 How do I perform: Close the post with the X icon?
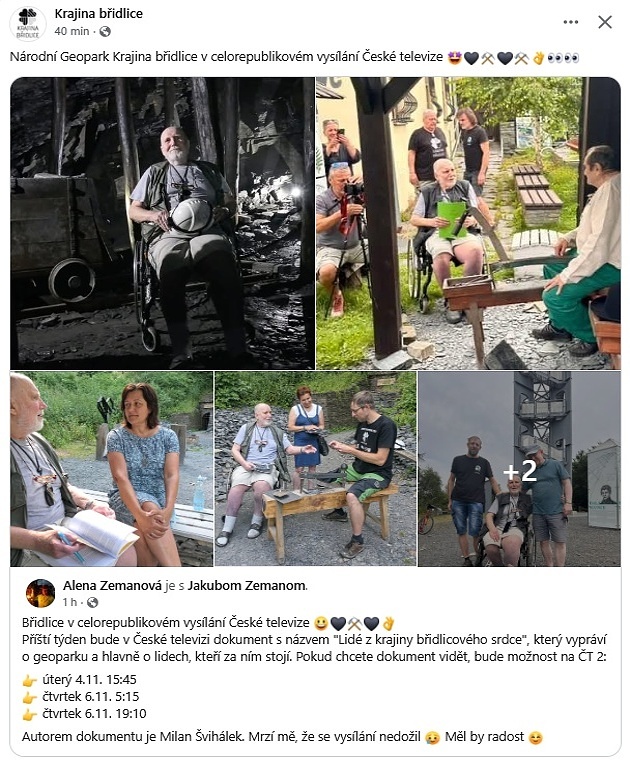(x=605, y=22)
